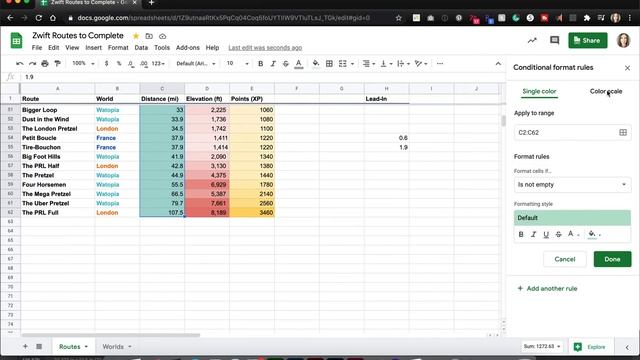Click the green Done button
This screenshot has width=640, height=360.
pyautogui.click(x=612, y=259)
